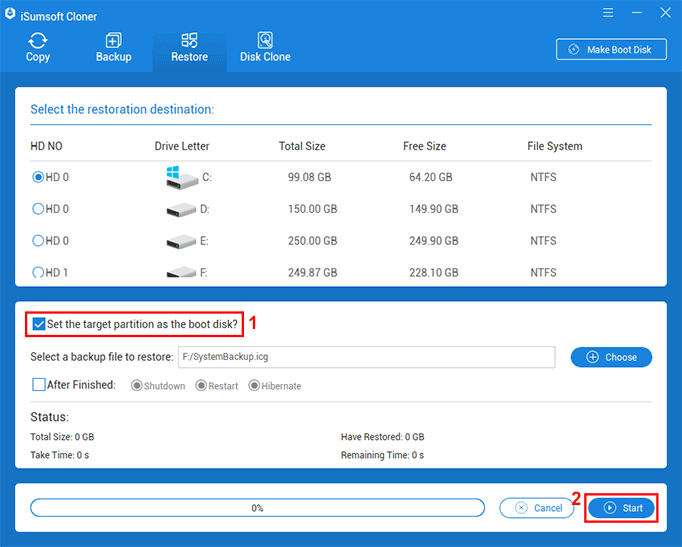This screenshot has height=547, width=682.
Task: Click the backup file path field
Action: click(367, 357)
